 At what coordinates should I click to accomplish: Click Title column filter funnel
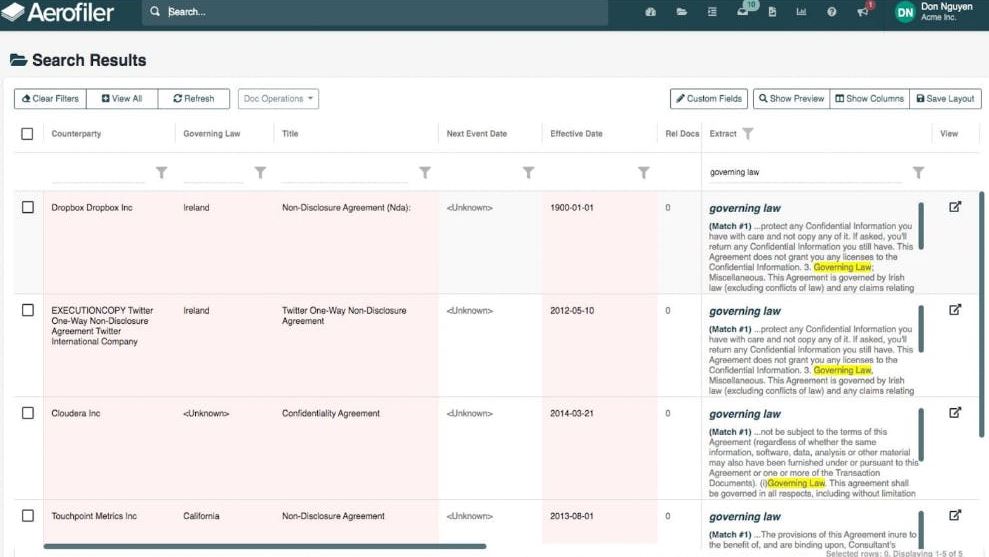point(425,172)
